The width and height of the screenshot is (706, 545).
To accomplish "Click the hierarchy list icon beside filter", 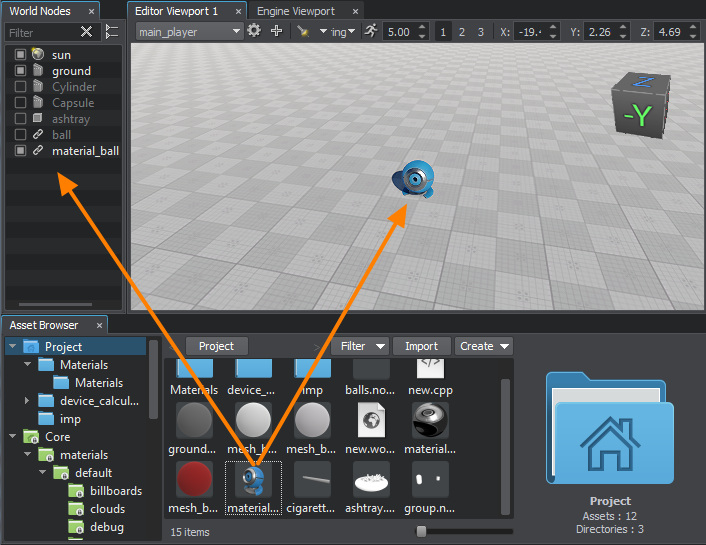I will click(x=112, y=32).
